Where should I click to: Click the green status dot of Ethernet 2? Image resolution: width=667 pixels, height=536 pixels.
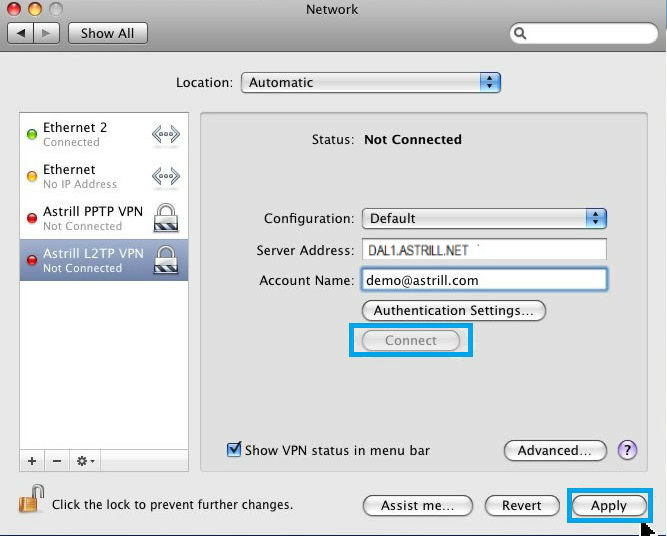click(x=32, y=134)
